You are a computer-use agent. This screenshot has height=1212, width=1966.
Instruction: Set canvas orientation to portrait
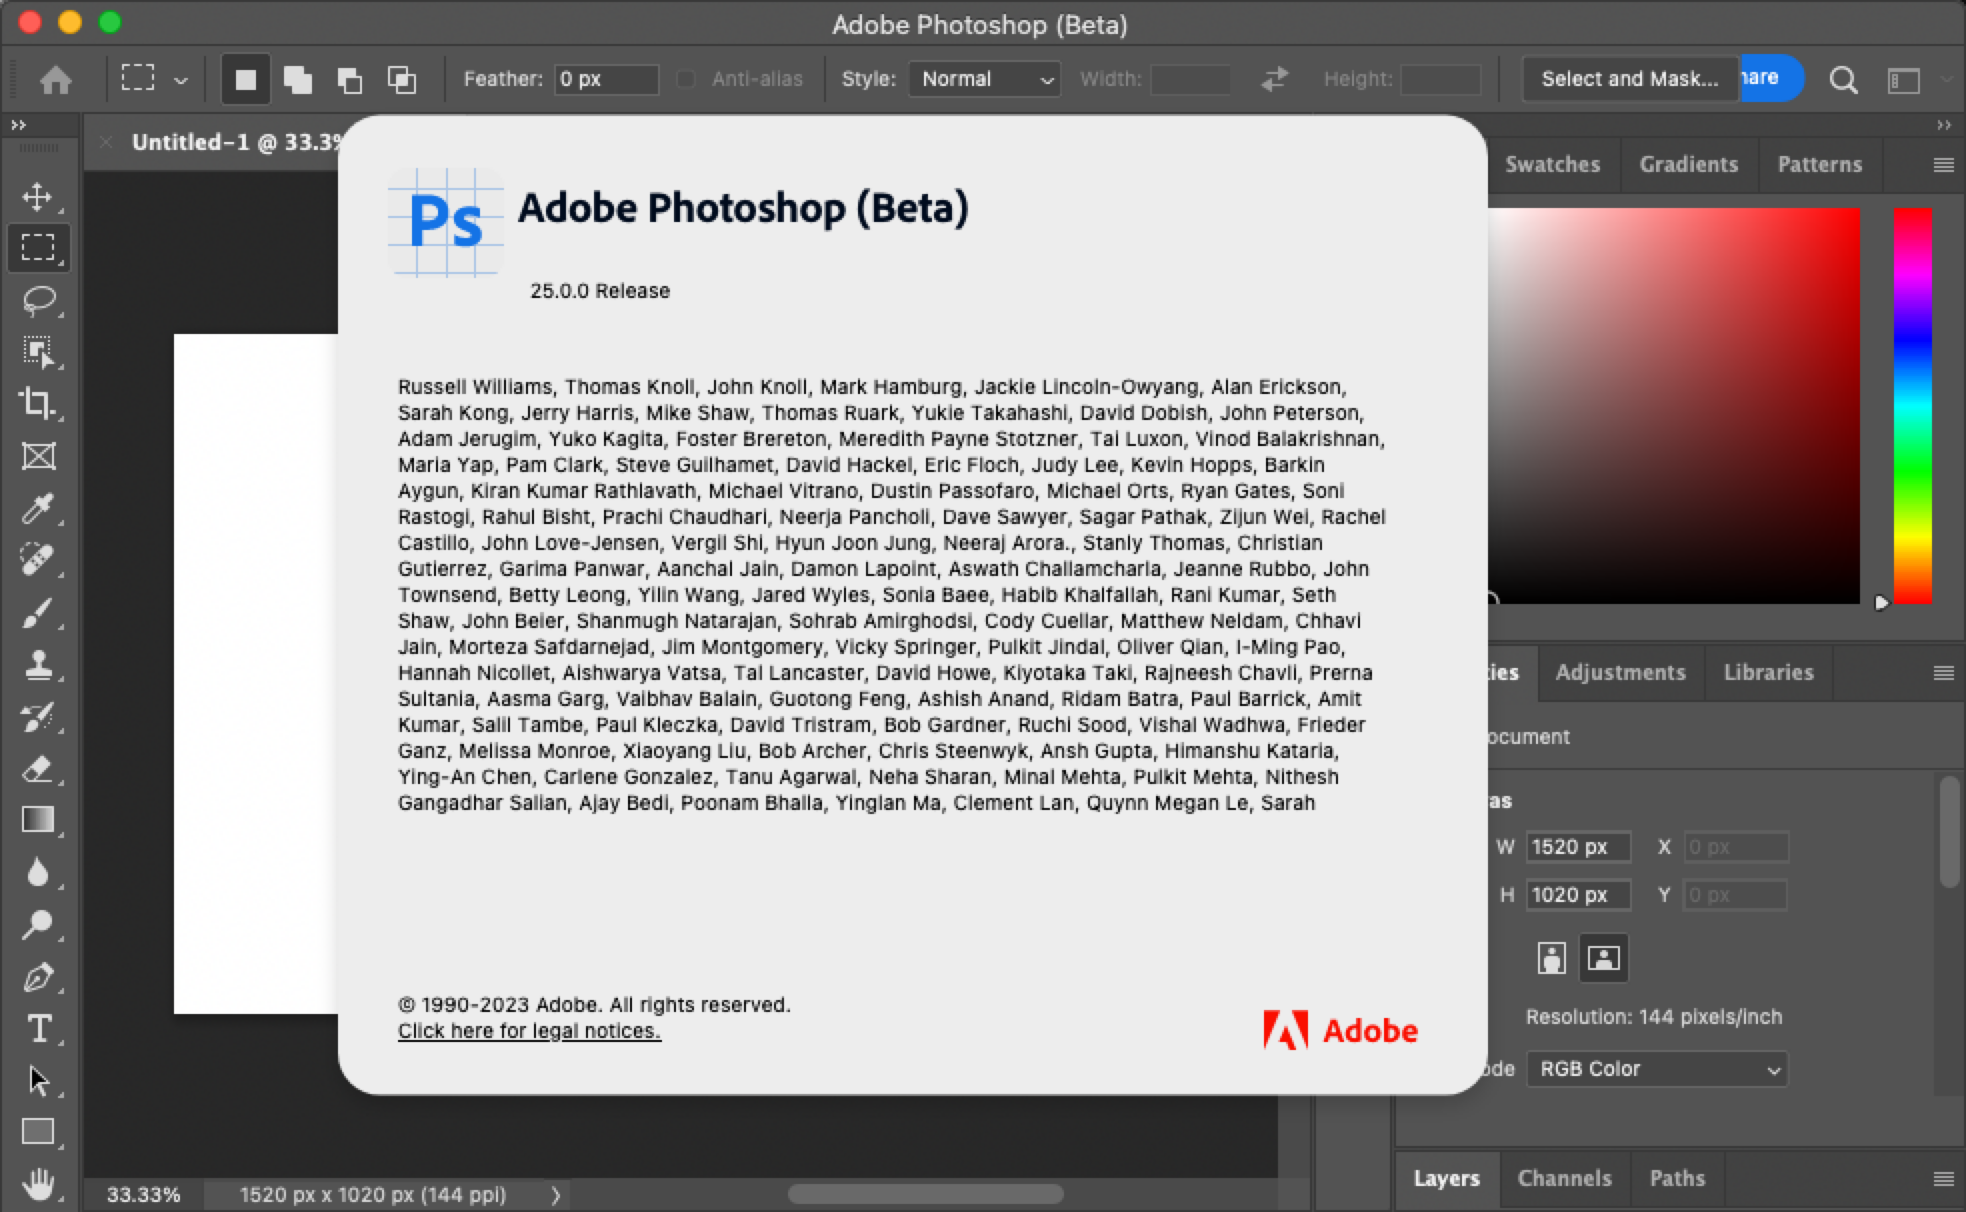(x=1551, y=958)
